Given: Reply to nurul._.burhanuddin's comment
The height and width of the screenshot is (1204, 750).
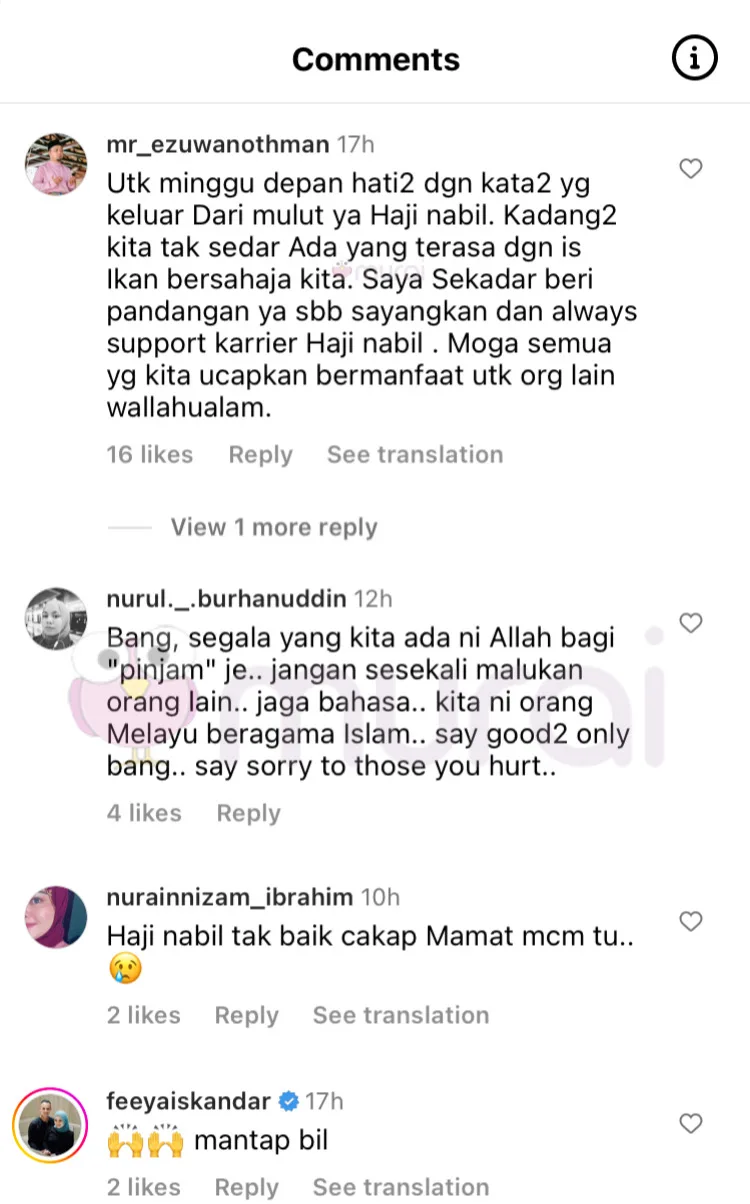Looking at the screenshot, I should (x=248, y=813).
